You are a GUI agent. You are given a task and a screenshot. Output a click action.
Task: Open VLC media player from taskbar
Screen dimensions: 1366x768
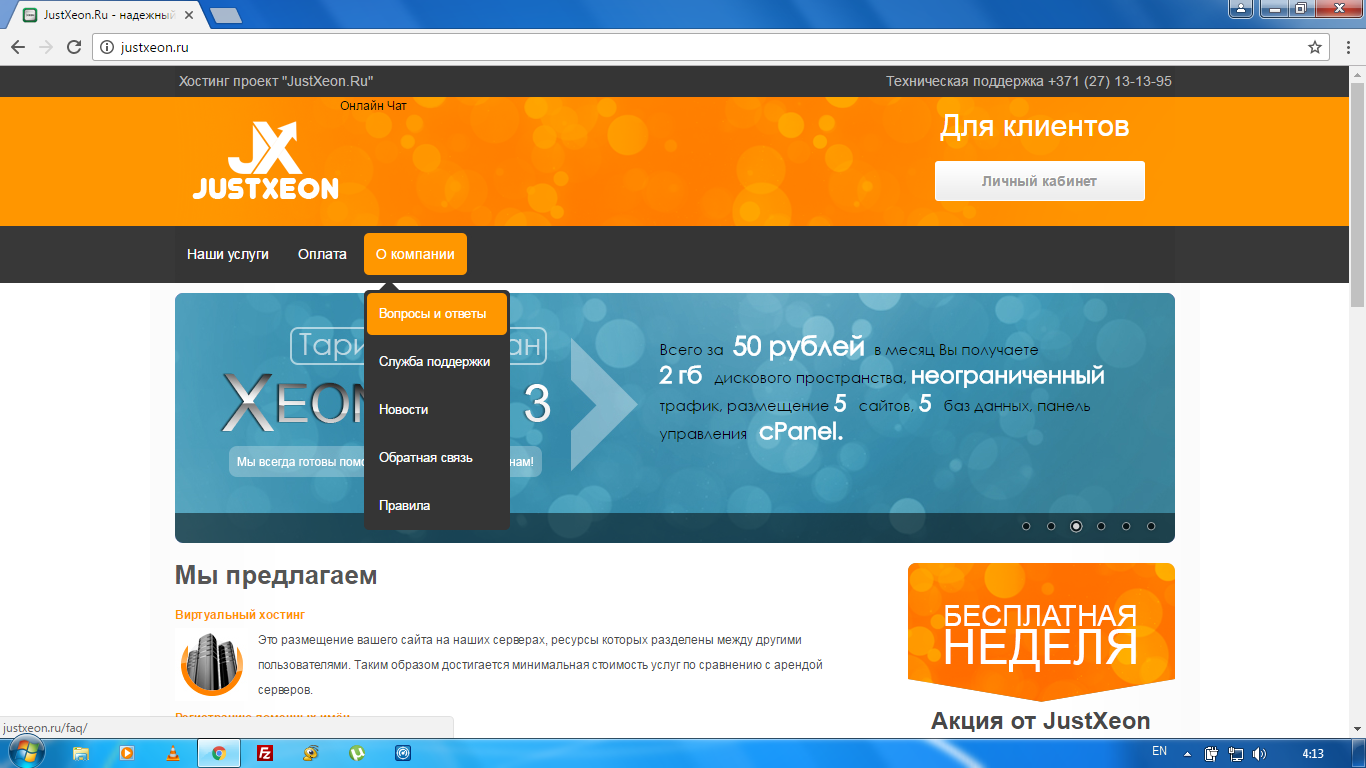[173, 754]
